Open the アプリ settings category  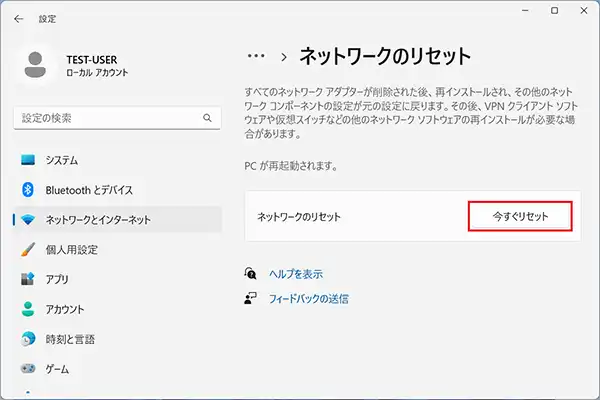tap(117, 279)
